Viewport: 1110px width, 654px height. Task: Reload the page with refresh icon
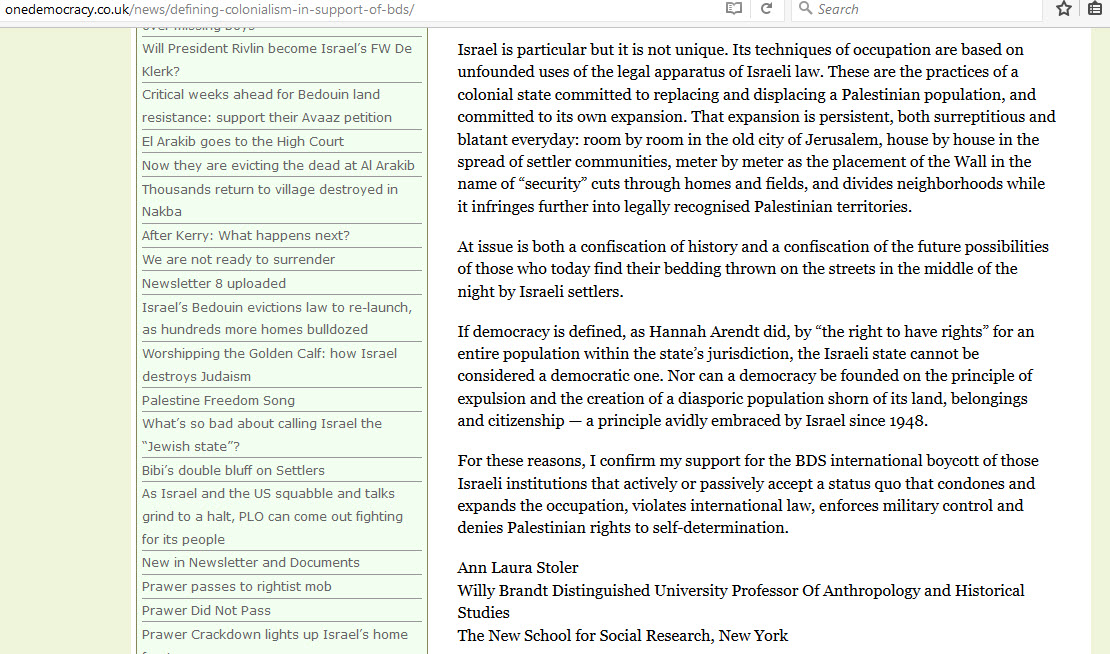[x=767, y=9]
